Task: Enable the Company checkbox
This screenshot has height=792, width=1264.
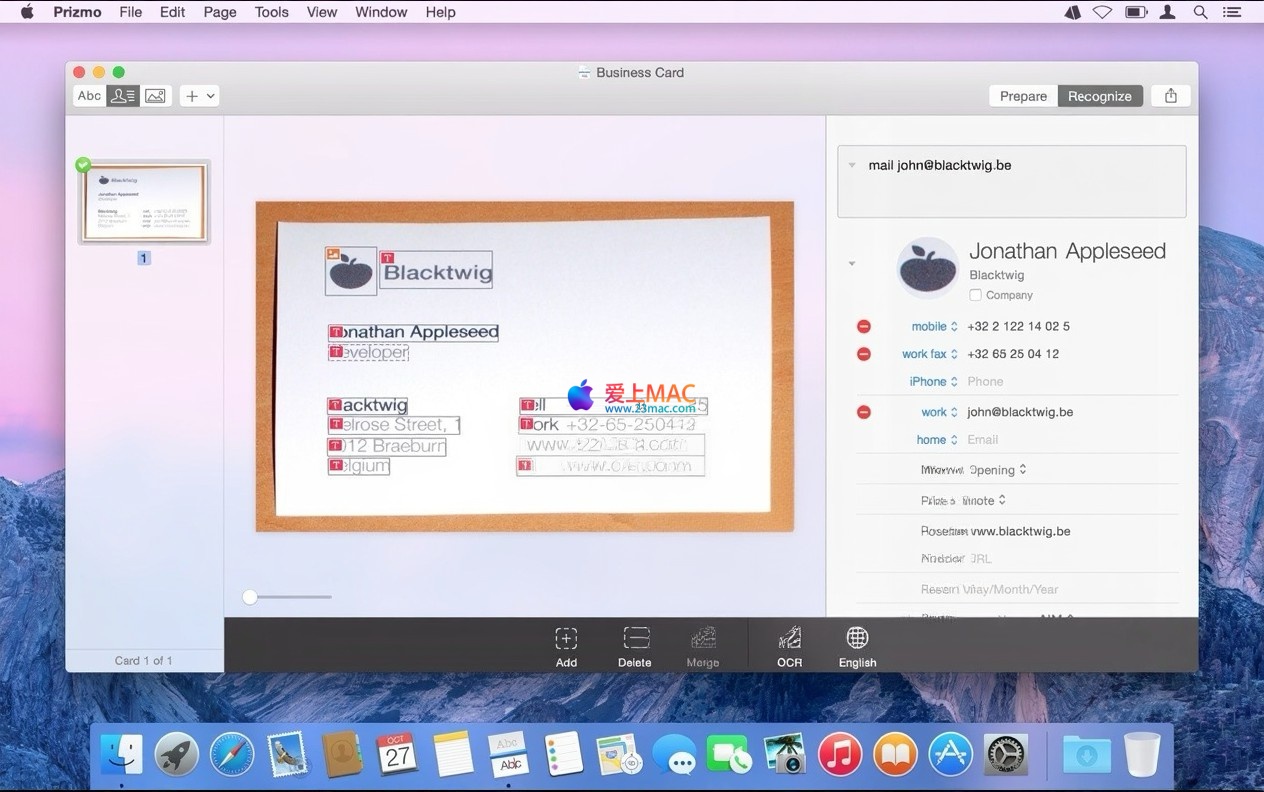Action: tap(976, 295)
